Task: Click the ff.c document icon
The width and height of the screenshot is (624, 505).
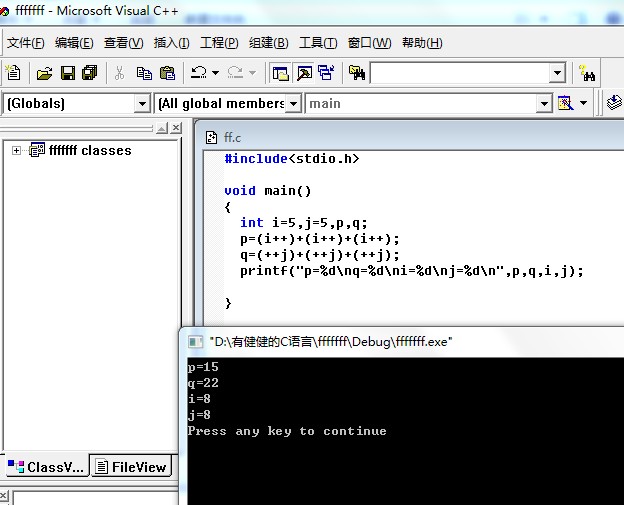Action: point(211,138)
